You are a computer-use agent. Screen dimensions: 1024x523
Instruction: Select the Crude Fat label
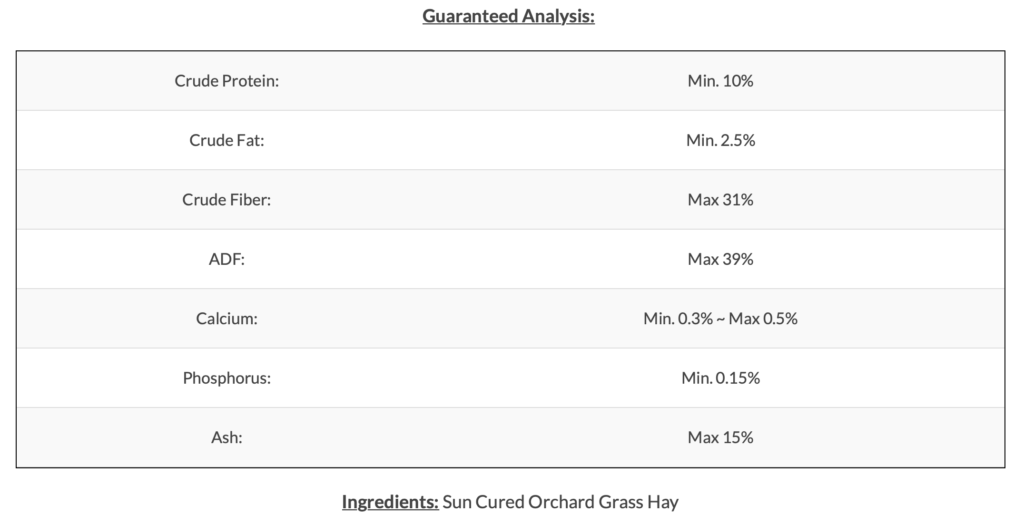tap(227, 140)
